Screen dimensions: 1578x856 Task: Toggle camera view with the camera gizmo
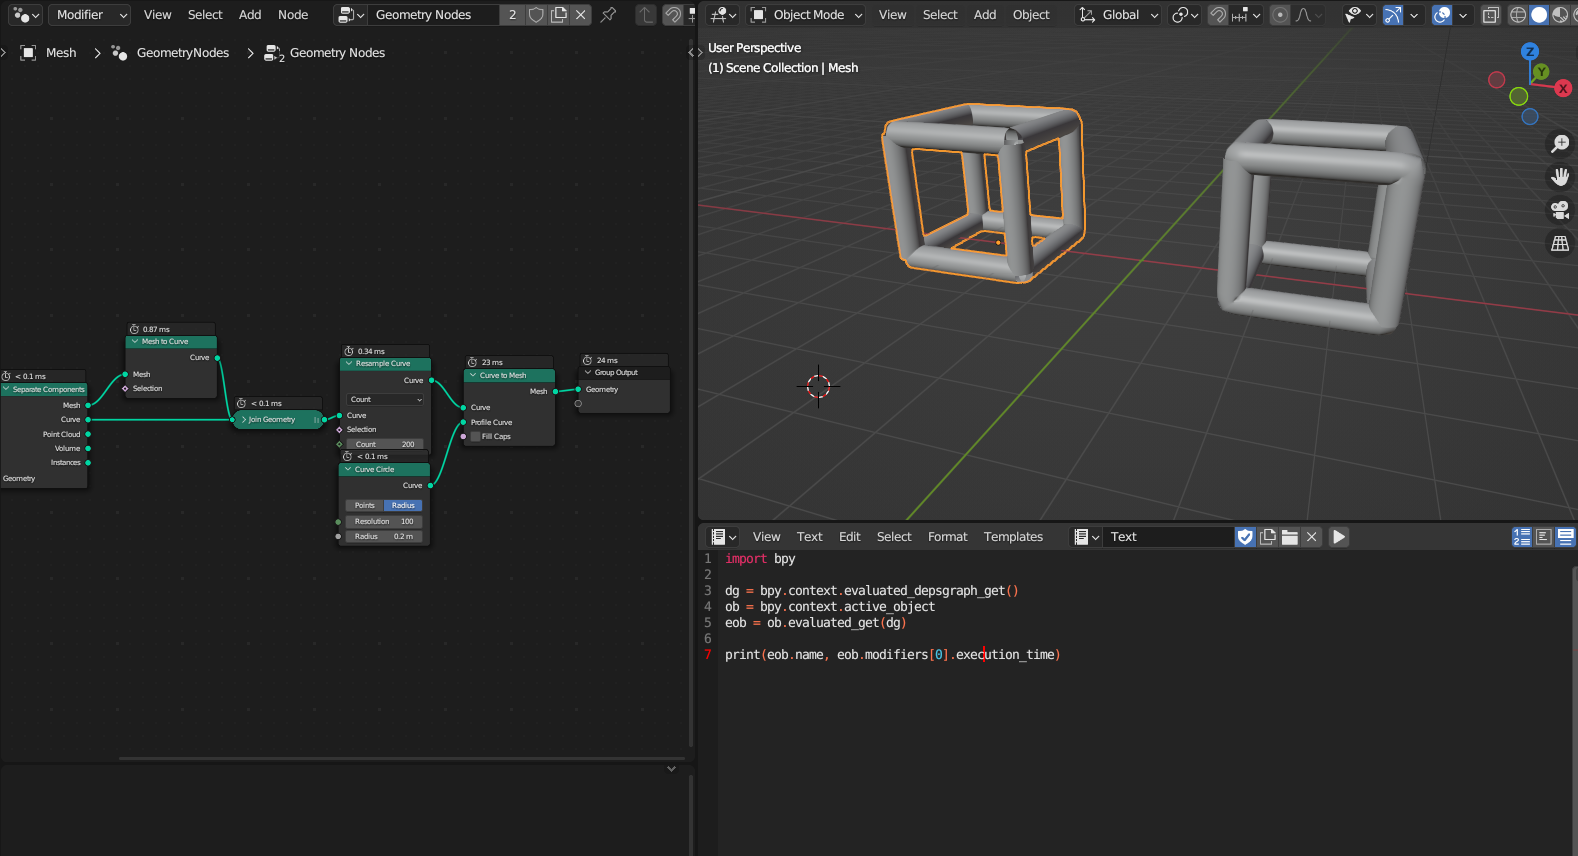point(1560,211)
